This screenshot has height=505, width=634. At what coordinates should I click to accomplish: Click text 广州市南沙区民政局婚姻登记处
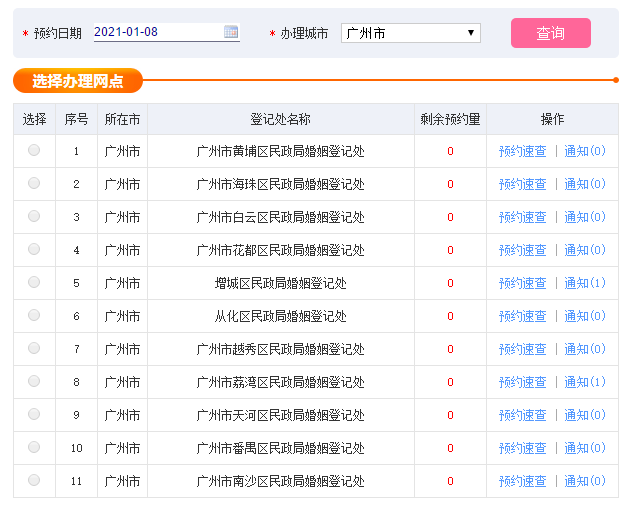[280, 481]
